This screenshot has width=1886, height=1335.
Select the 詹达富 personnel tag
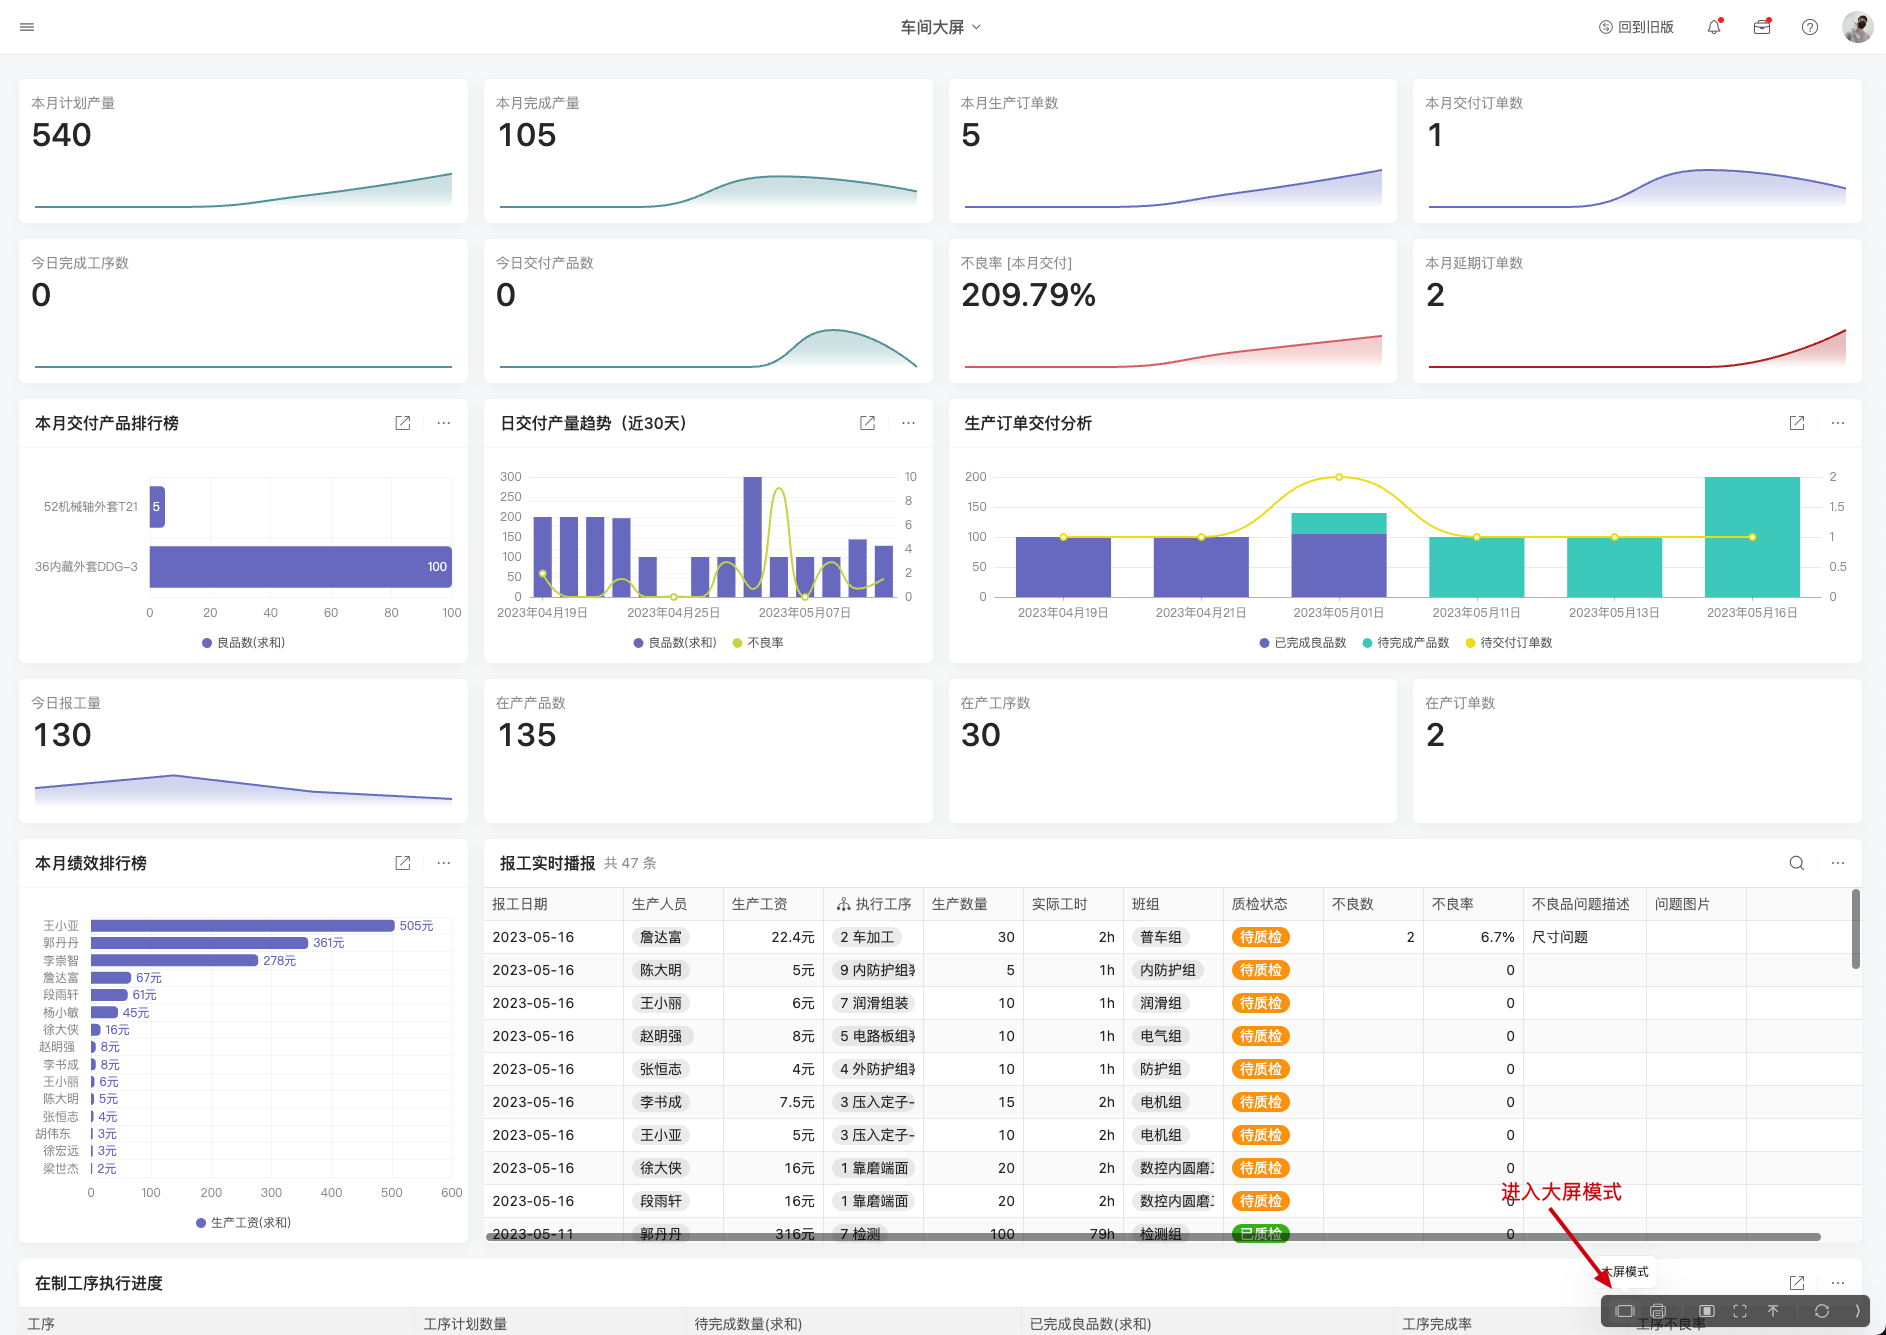point(661,937)
